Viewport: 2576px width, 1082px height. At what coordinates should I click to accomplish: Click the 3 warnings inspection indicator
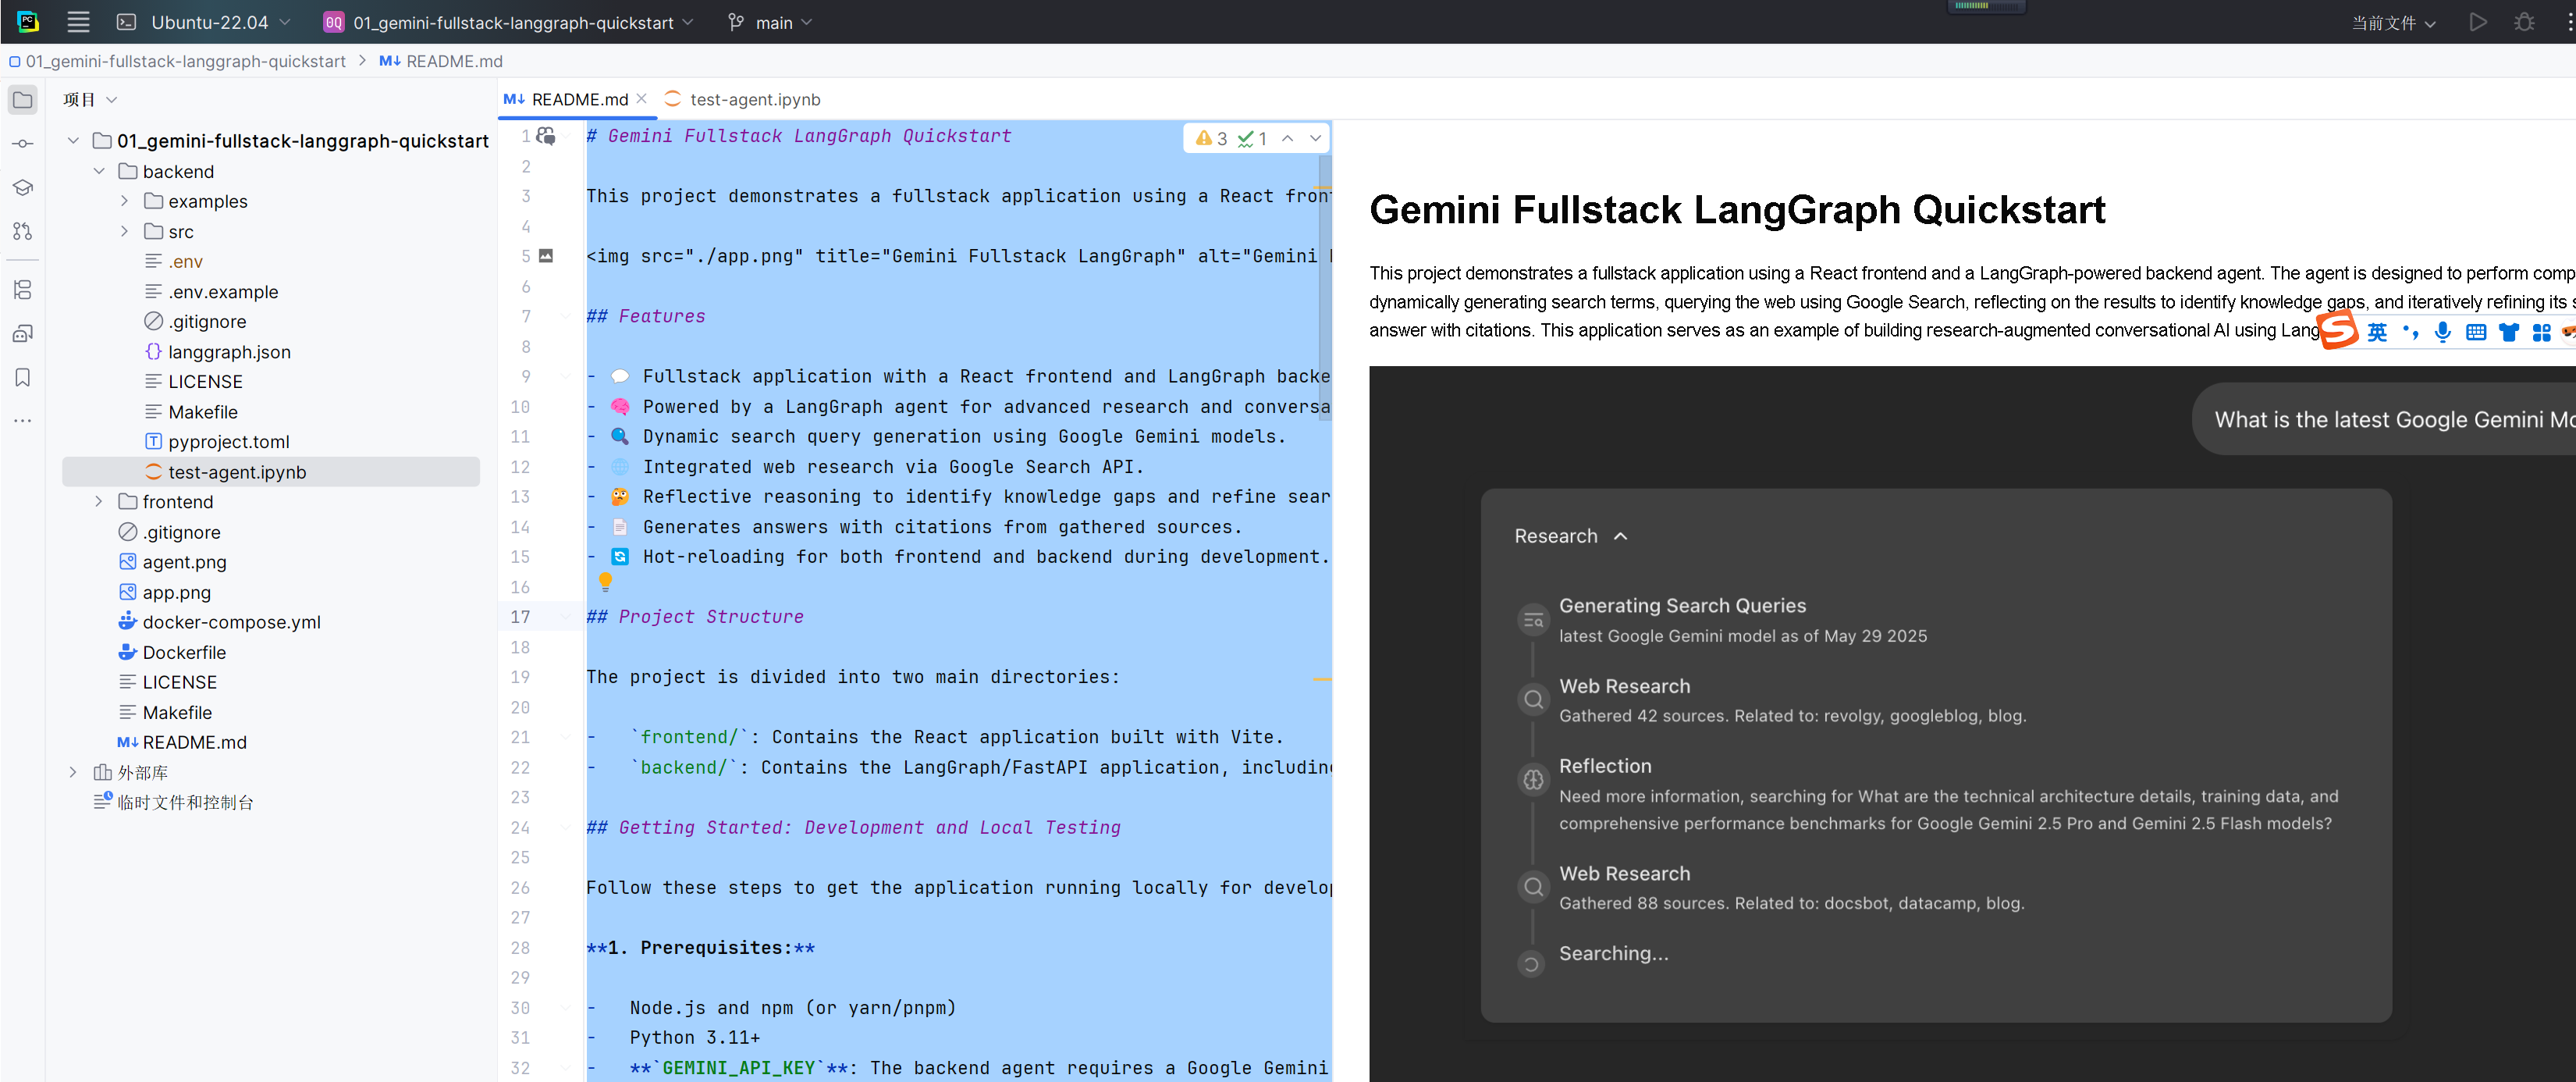(x=1211, y=139)
